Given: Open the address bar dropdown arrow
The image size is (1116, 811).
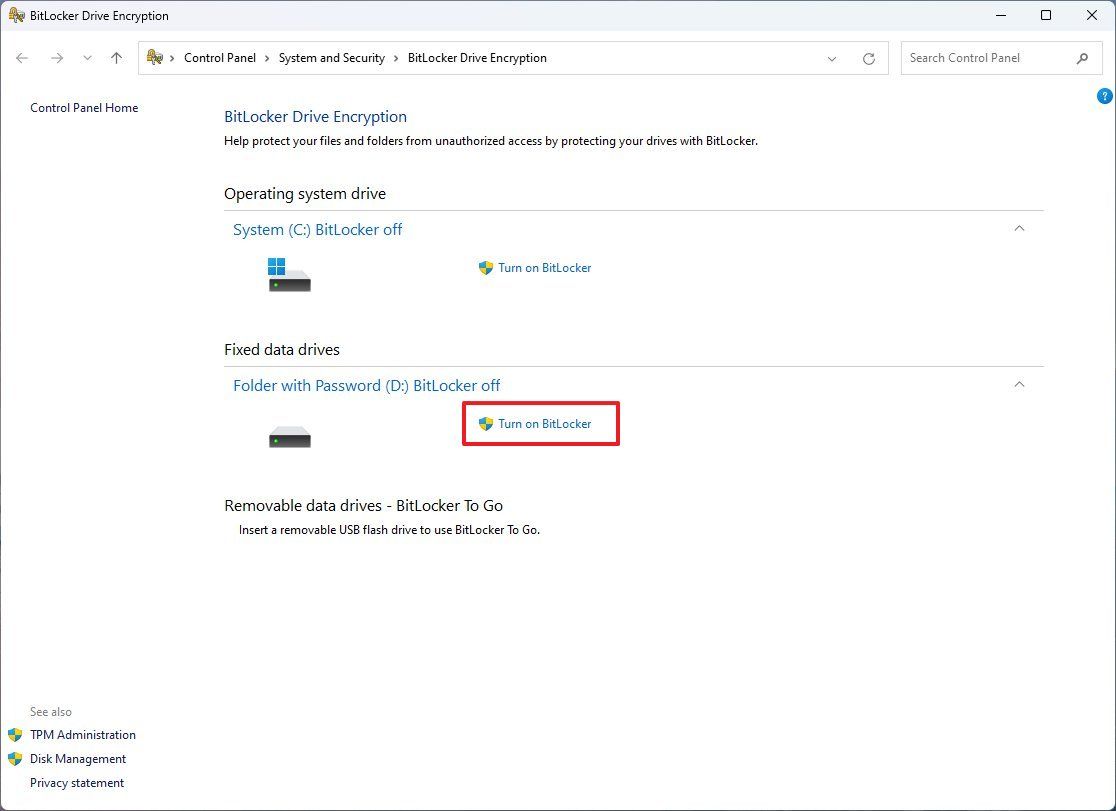Looking at the screenshot, I should [832, 58].
